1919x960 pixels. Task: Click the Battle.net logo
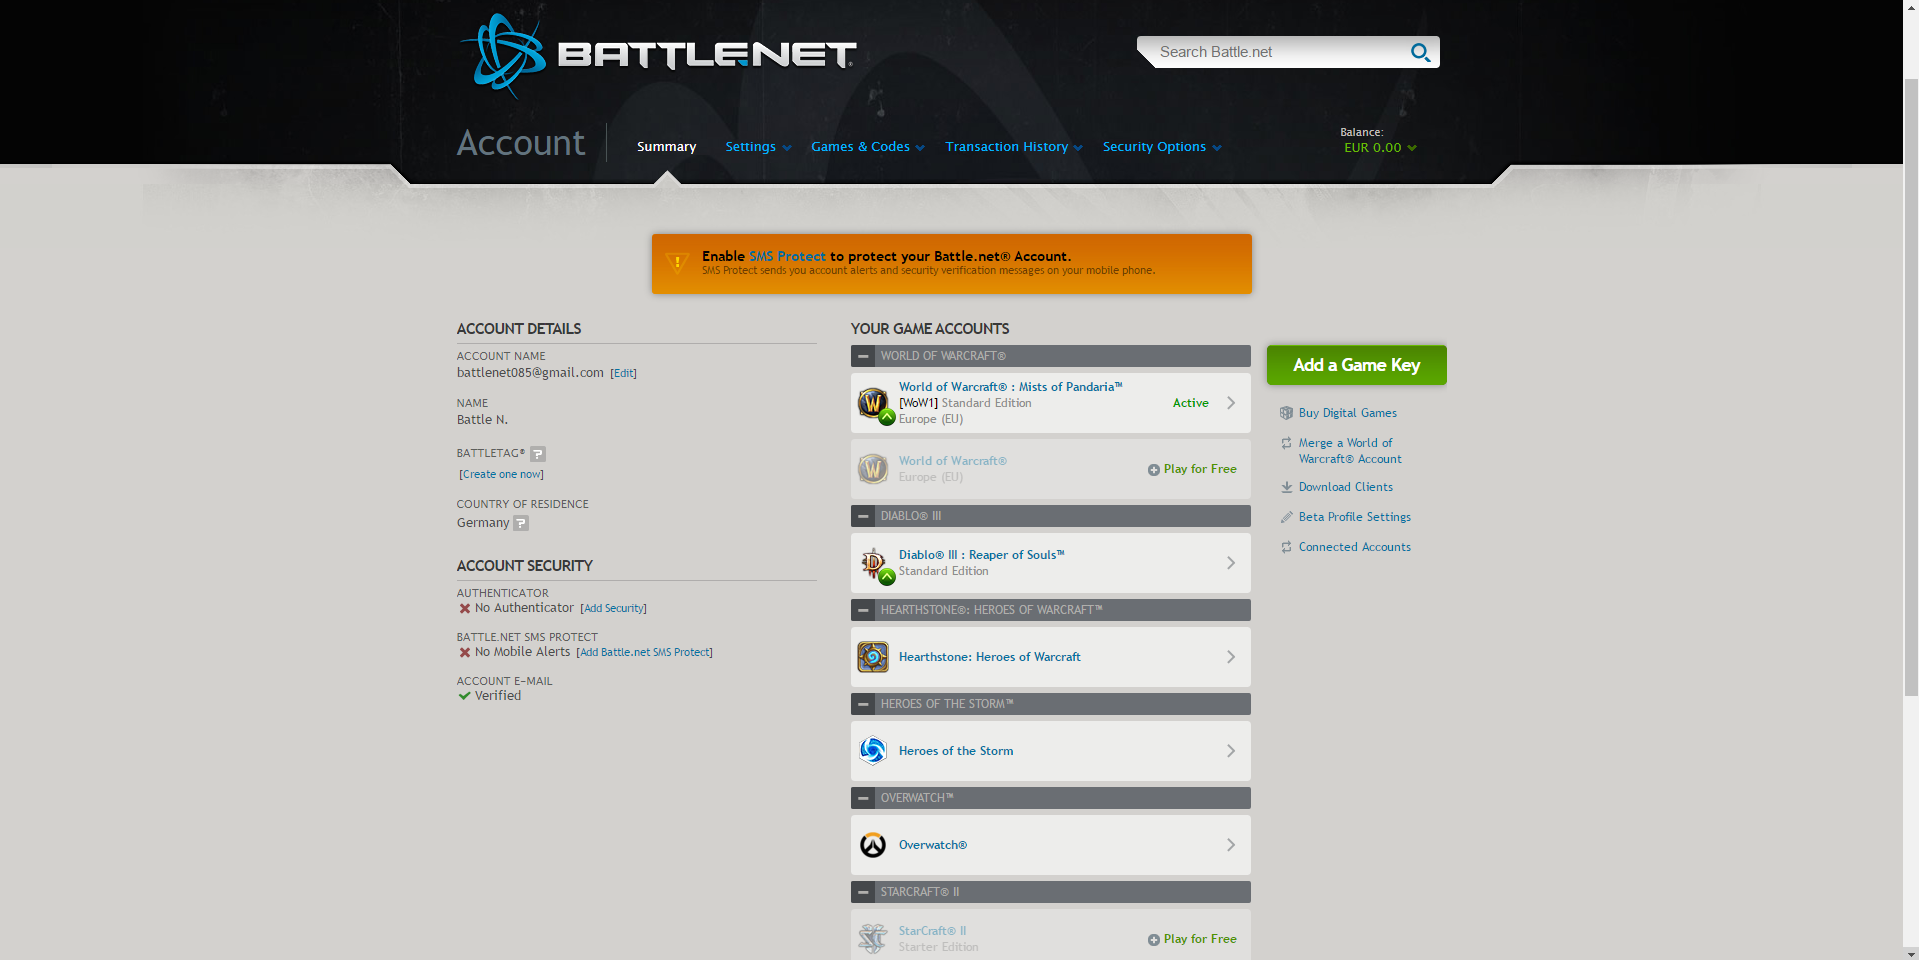(658, 55)
